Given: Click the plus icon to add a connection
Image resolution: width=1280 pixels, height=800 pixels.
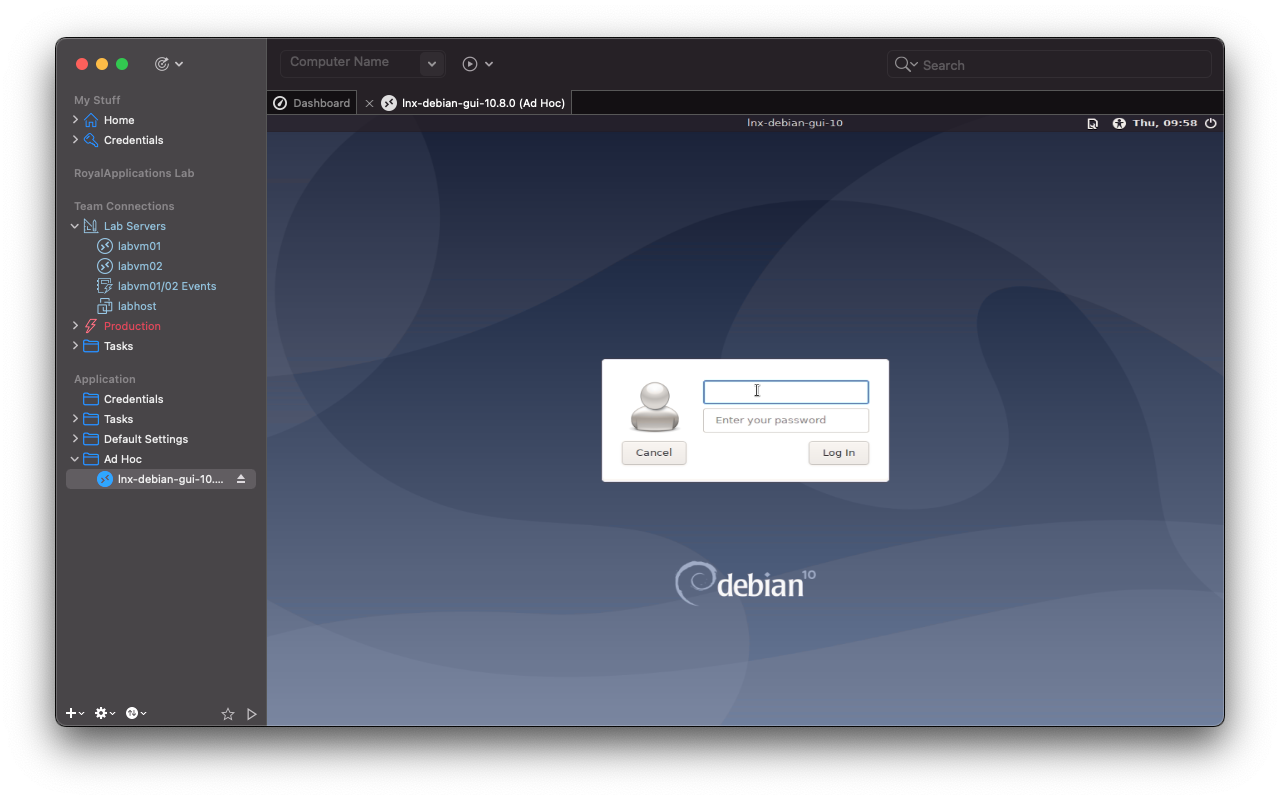Looking at the screenshot, I should pos(69,713).
